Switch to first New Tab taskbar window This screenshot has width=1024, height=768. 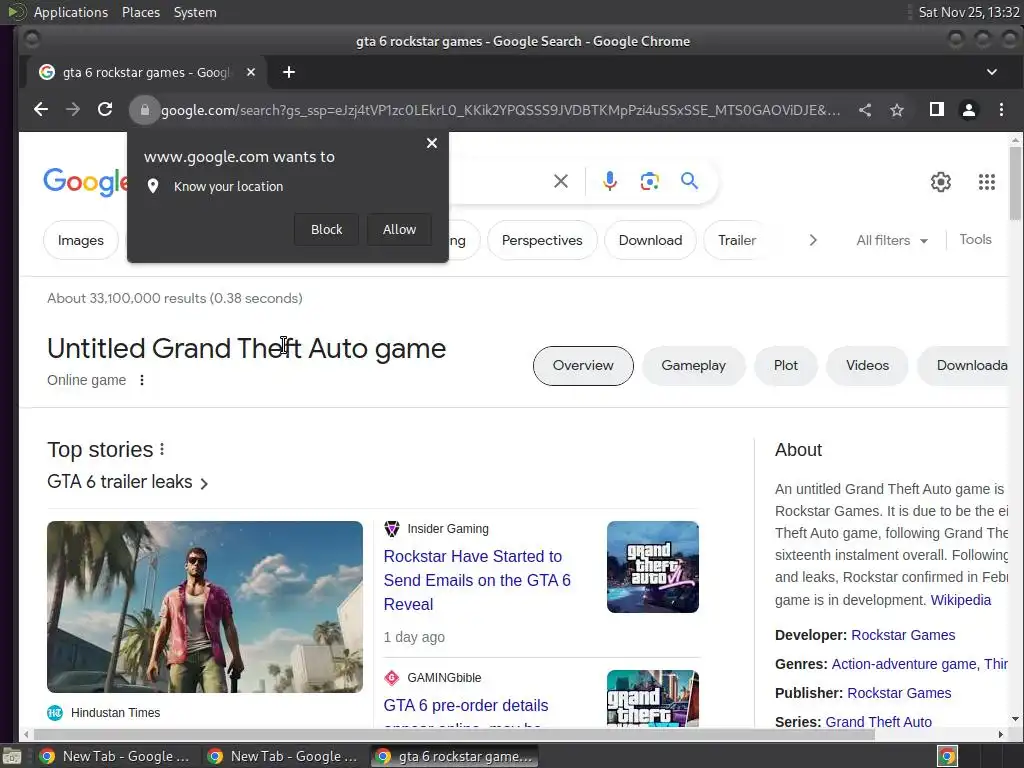[x=115, y=756]
